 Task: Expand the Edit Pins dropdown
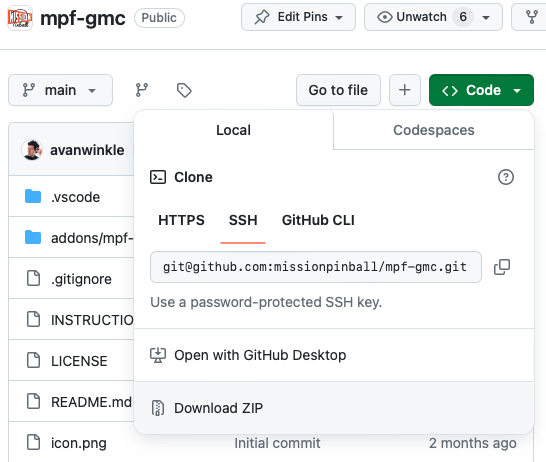[298, 17]
